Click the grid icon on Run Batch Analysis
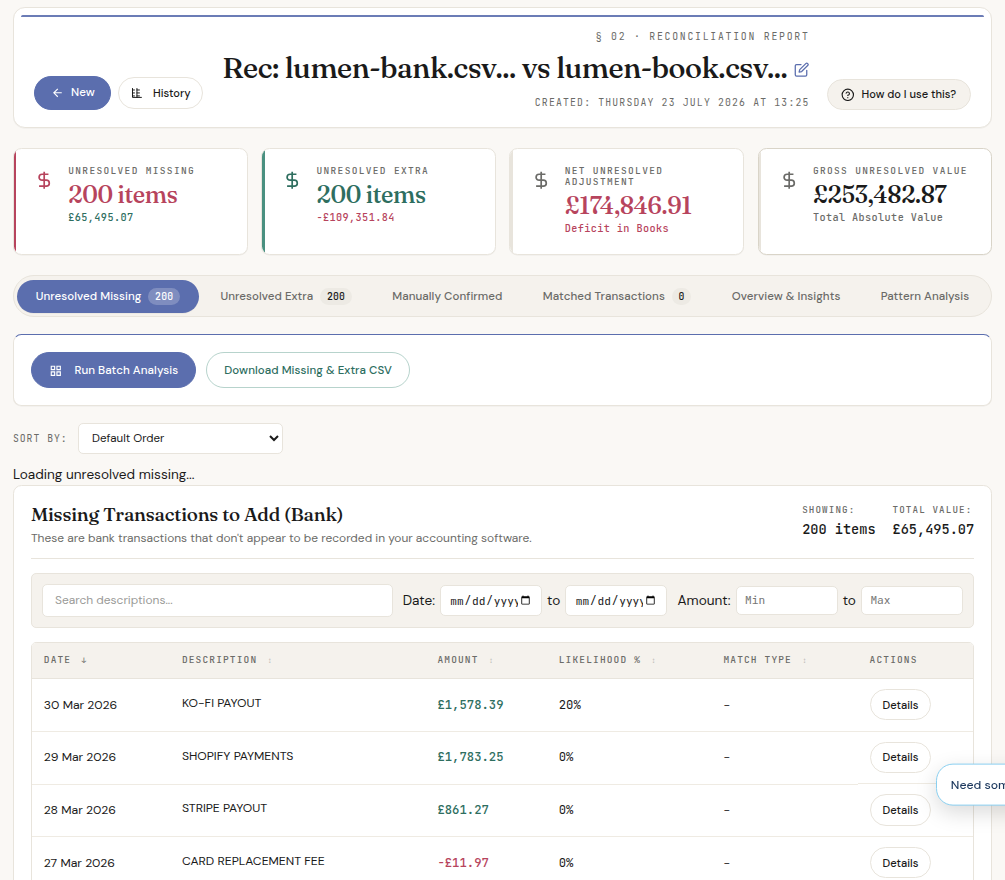Image resolution: width=1005 pixels, height=880 pixels. point(56,370)
